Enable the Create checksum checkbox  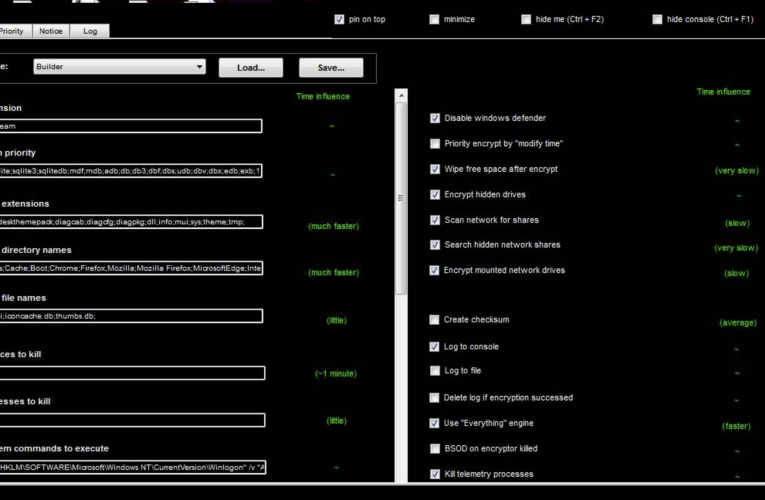[x=434, y=320]
